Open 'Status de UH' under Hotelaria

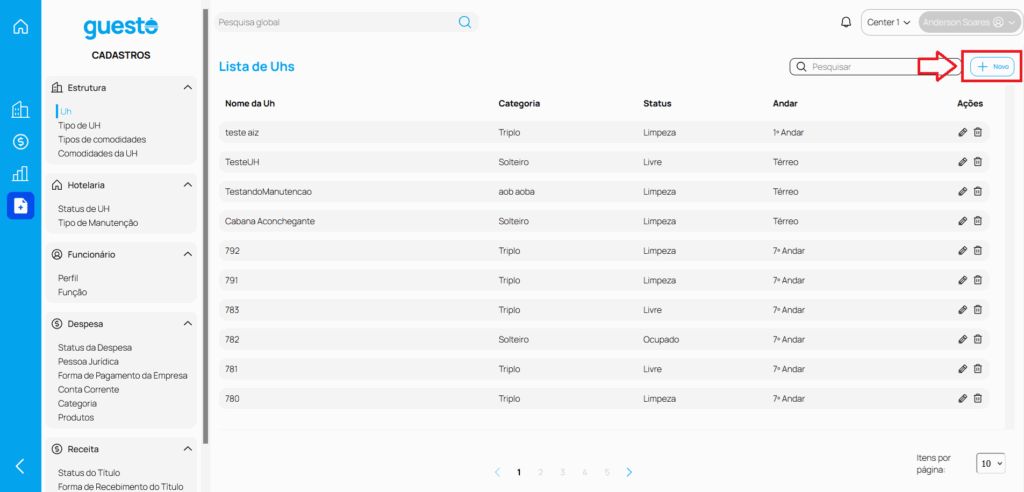pos(84,209)
